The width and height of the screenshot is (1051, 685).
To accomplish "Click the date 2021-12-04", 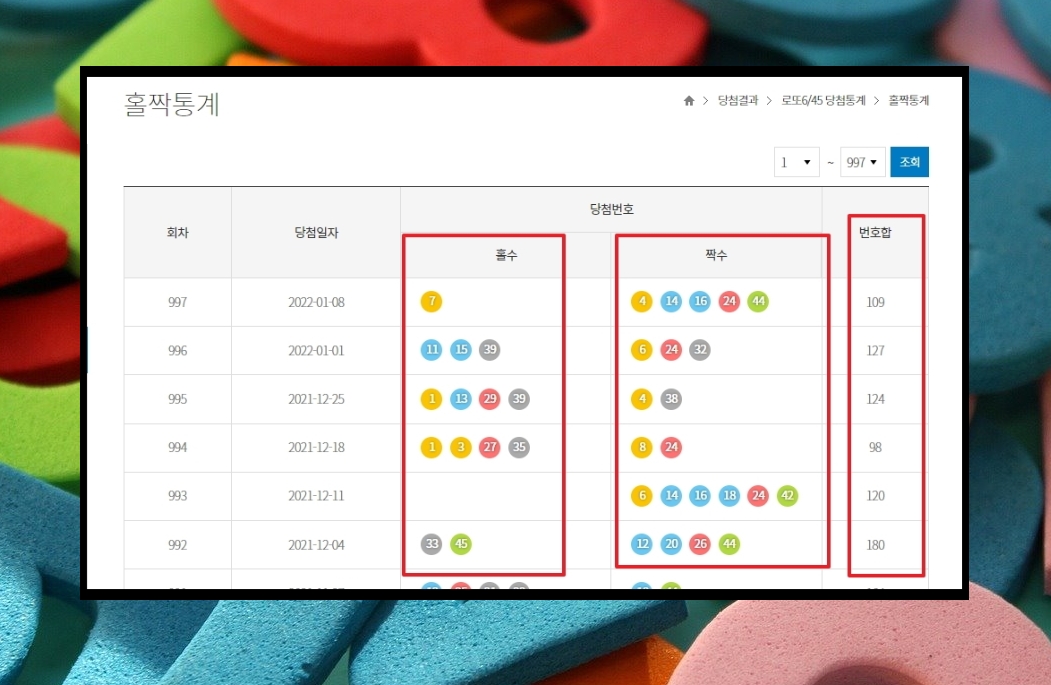I will [x=316, y=545].
